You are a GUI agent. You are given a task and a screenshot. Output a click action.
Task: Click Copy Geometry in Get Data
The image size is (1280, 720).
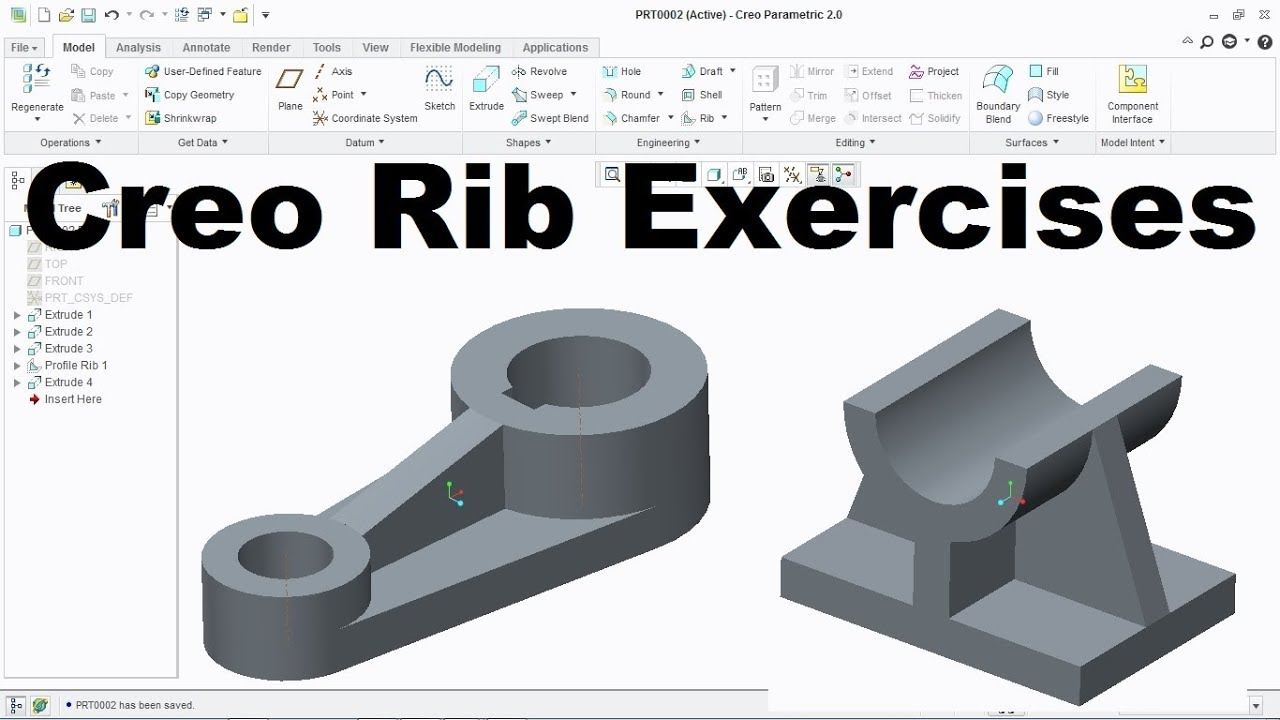click(x=190, y=95)
